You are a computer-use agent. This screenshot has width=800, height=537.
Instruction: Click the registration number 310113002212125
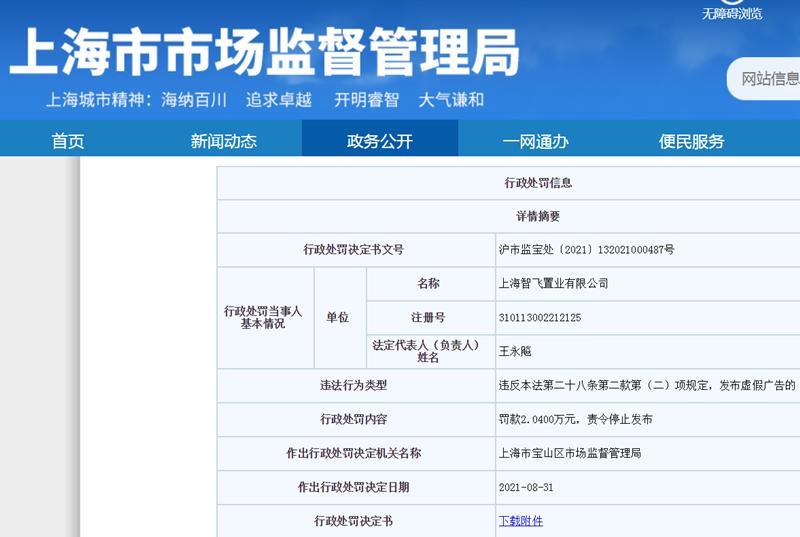540,317
